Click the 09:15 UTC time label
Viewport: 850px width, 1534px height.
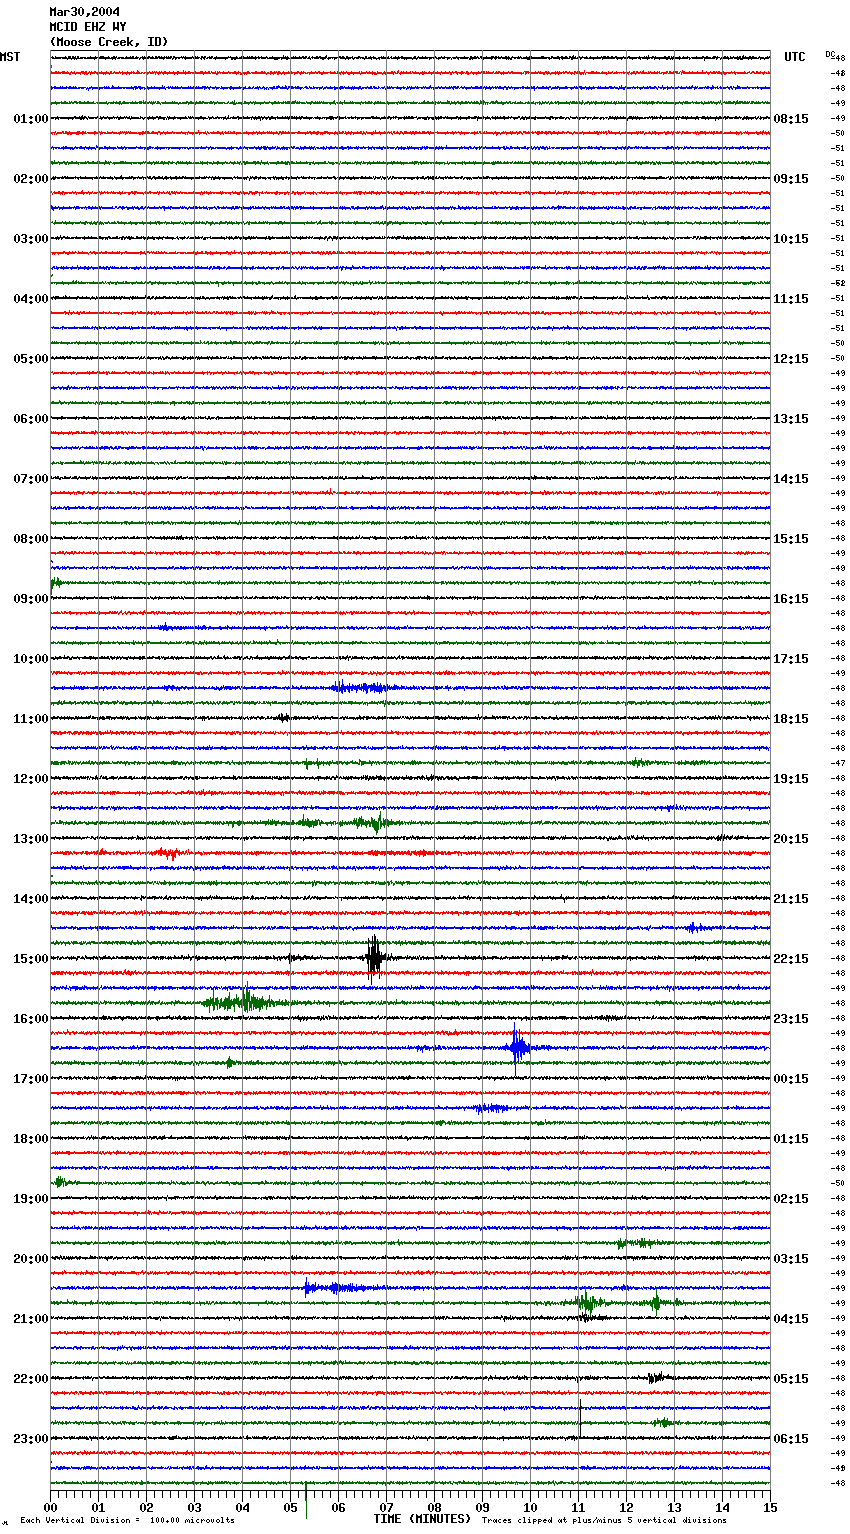coord(791,179)
